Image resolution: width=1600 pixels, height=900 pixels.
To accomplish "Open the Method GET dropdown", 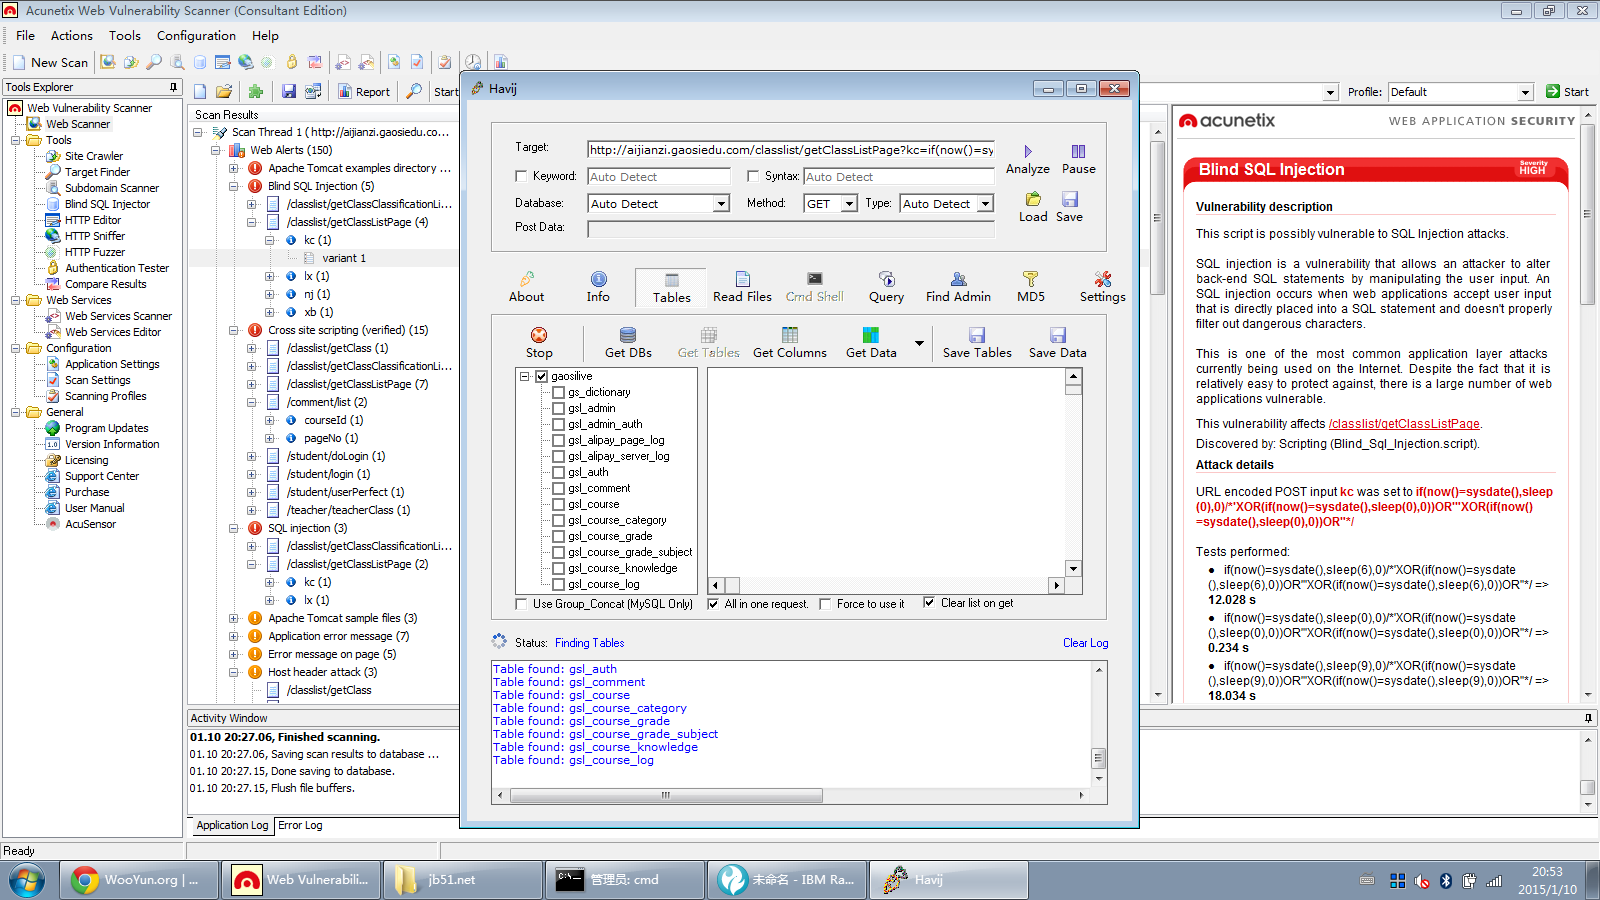I will (x=849, y=204).
